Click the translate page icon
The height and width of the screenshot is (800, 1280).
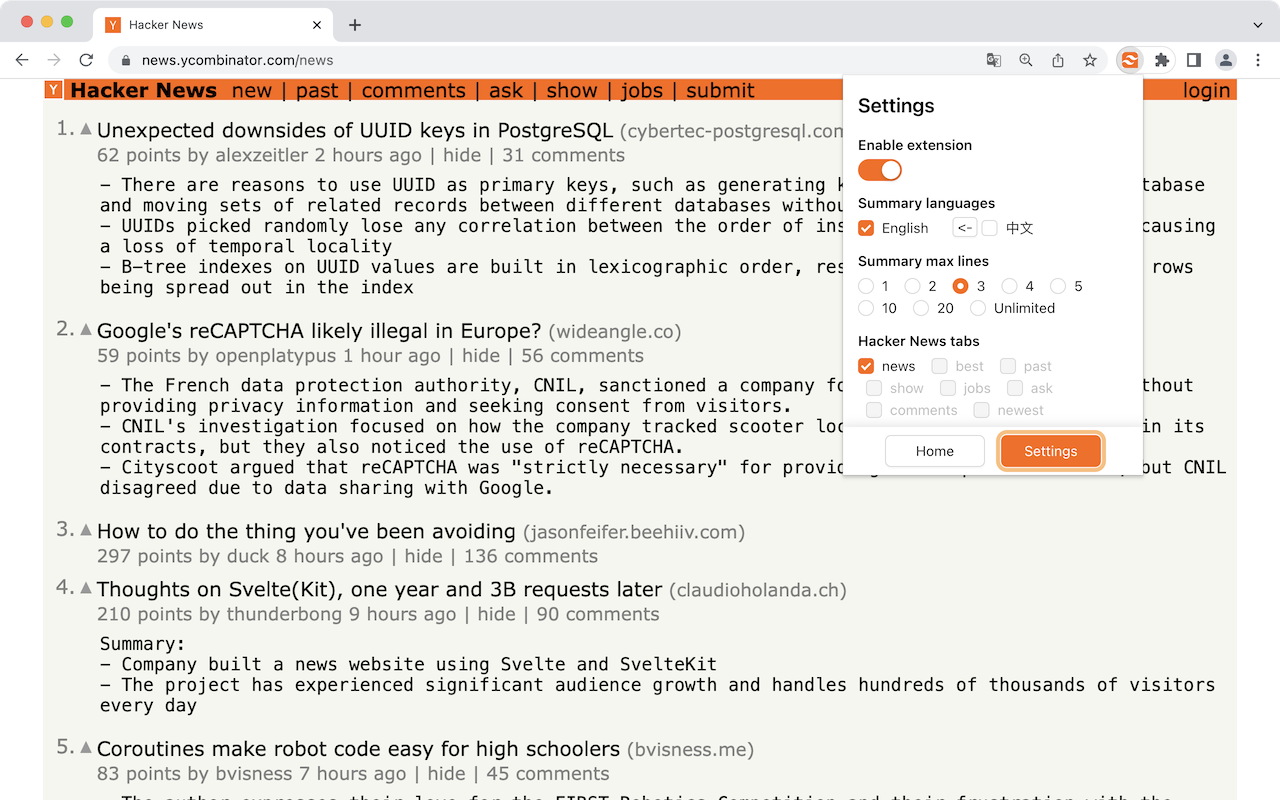[x=994, y=60]
